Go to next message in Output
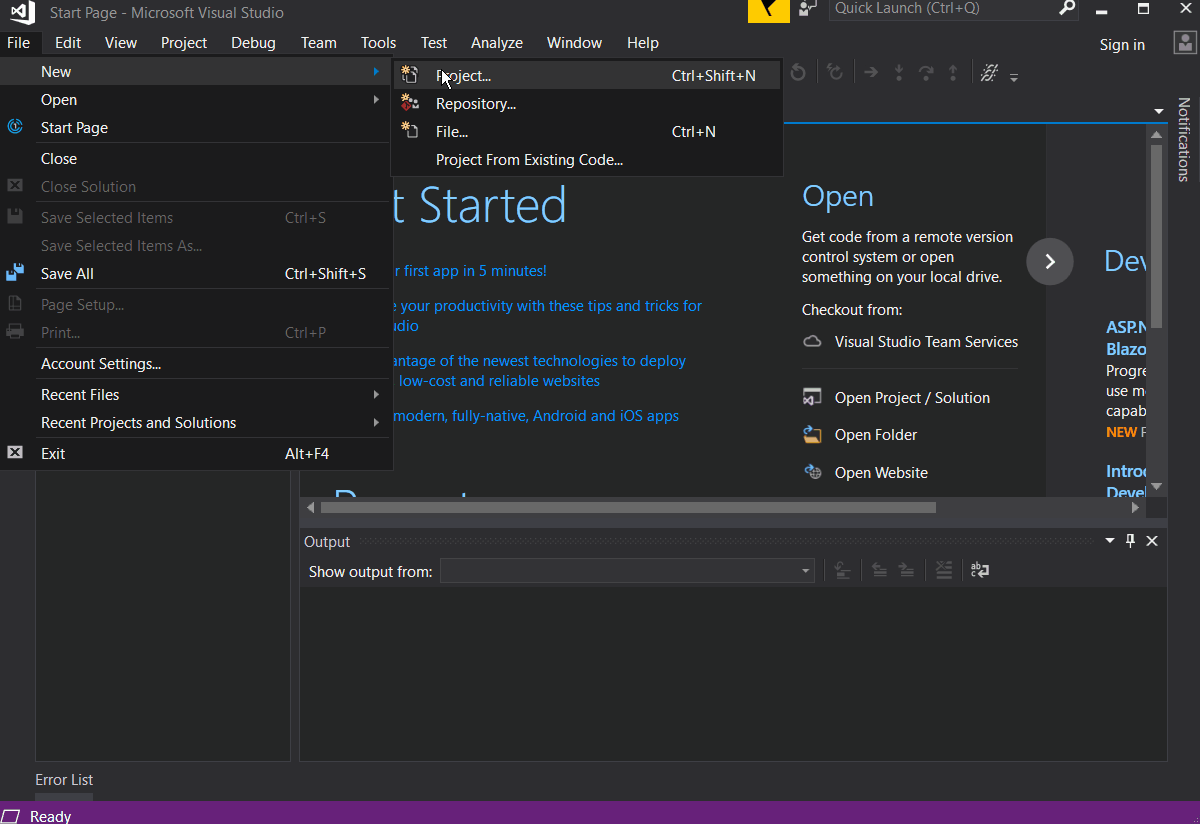 click(x=906, y=570)
